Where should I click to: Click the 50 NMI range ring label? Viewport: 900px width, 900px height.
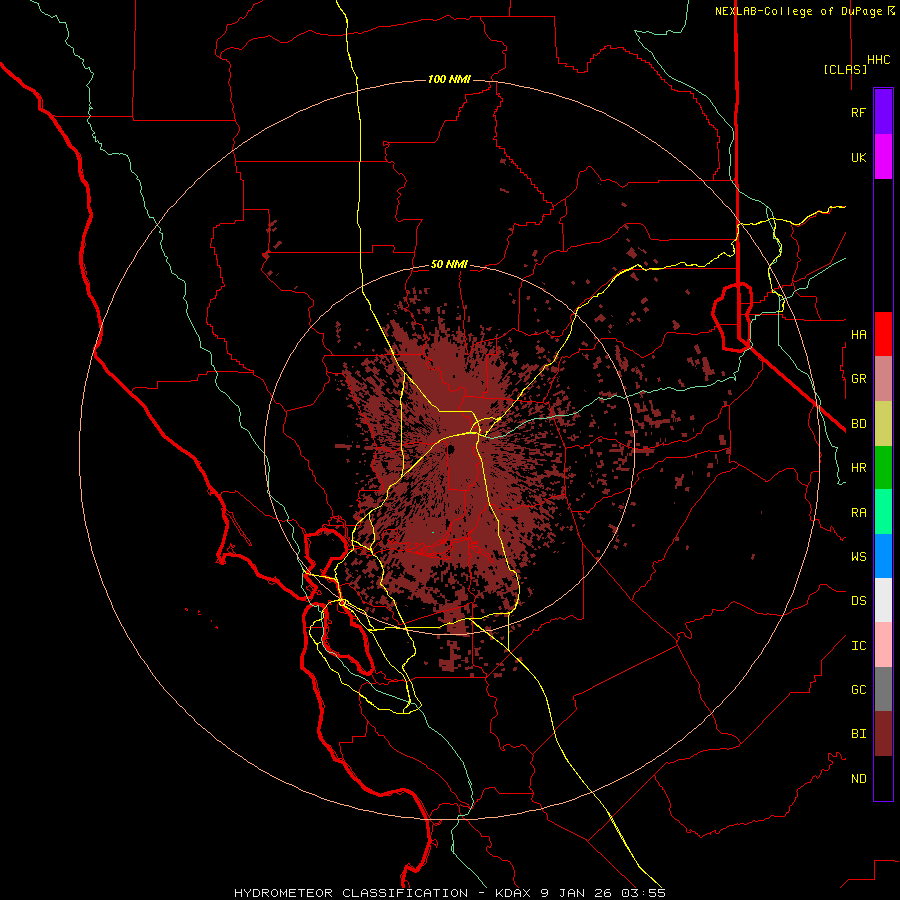pos(449,265)
